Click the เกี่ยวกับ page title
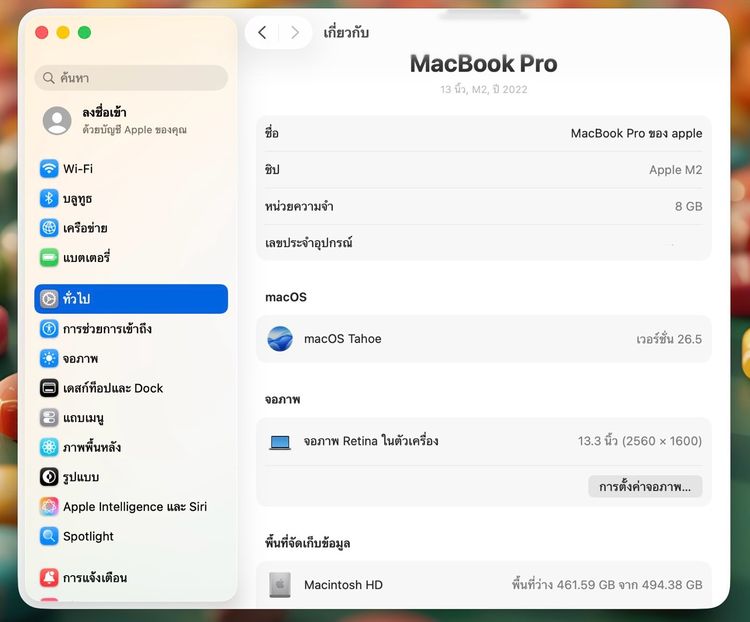Image resolution: width=750 pixels, height=622 pixels. [x=346, y=33]
